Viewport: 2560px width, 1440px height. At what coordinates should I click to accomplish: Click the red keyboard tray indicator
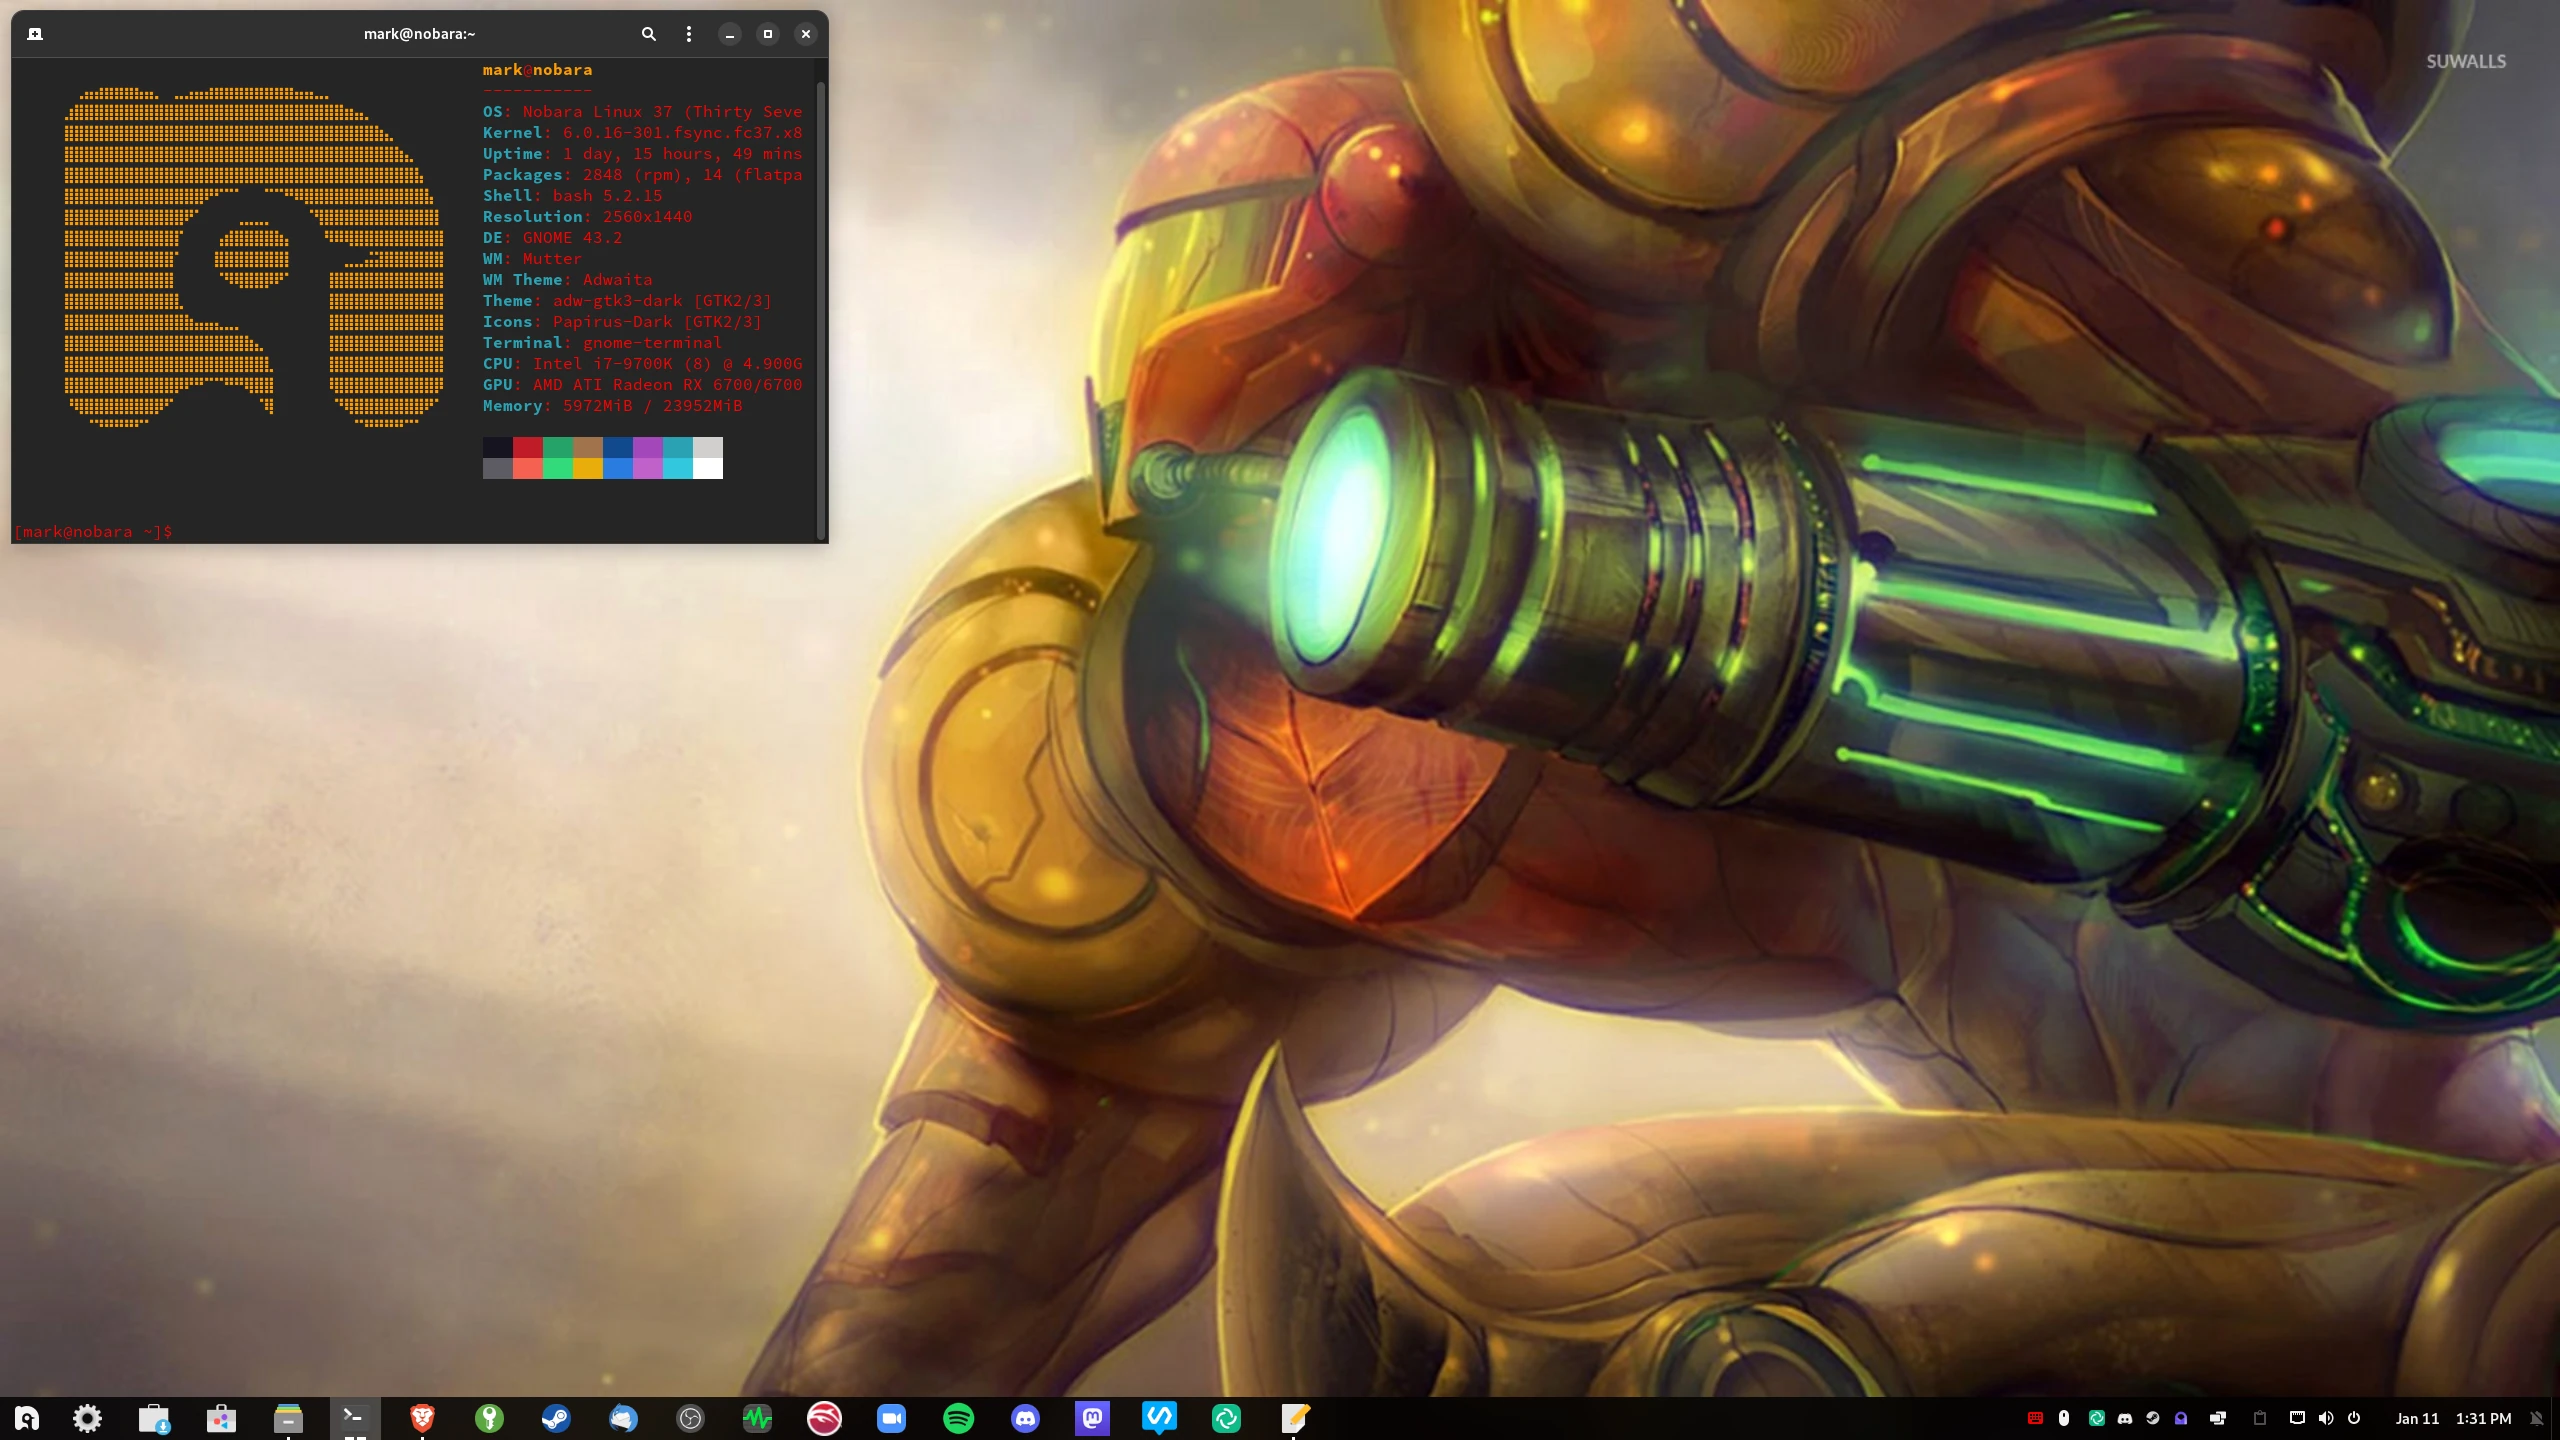click(2035, 1418)
